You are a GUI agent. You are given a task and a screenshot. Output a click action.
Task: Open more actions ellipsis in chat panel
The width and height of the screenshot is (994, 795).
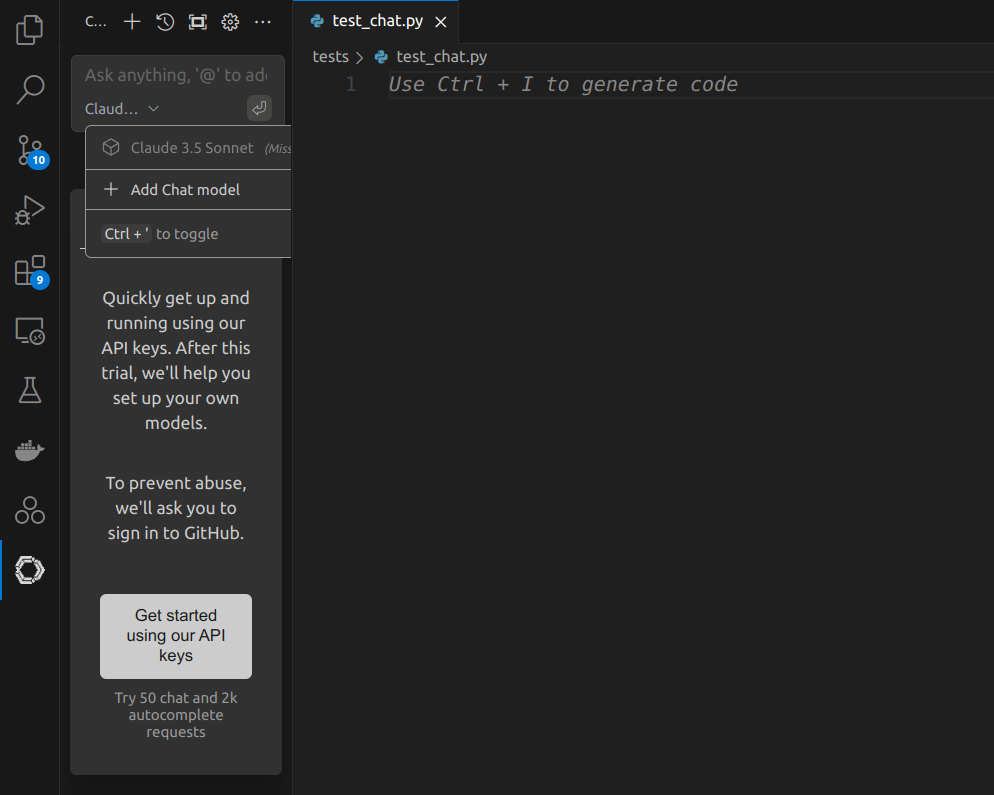[x=262, y=22]
